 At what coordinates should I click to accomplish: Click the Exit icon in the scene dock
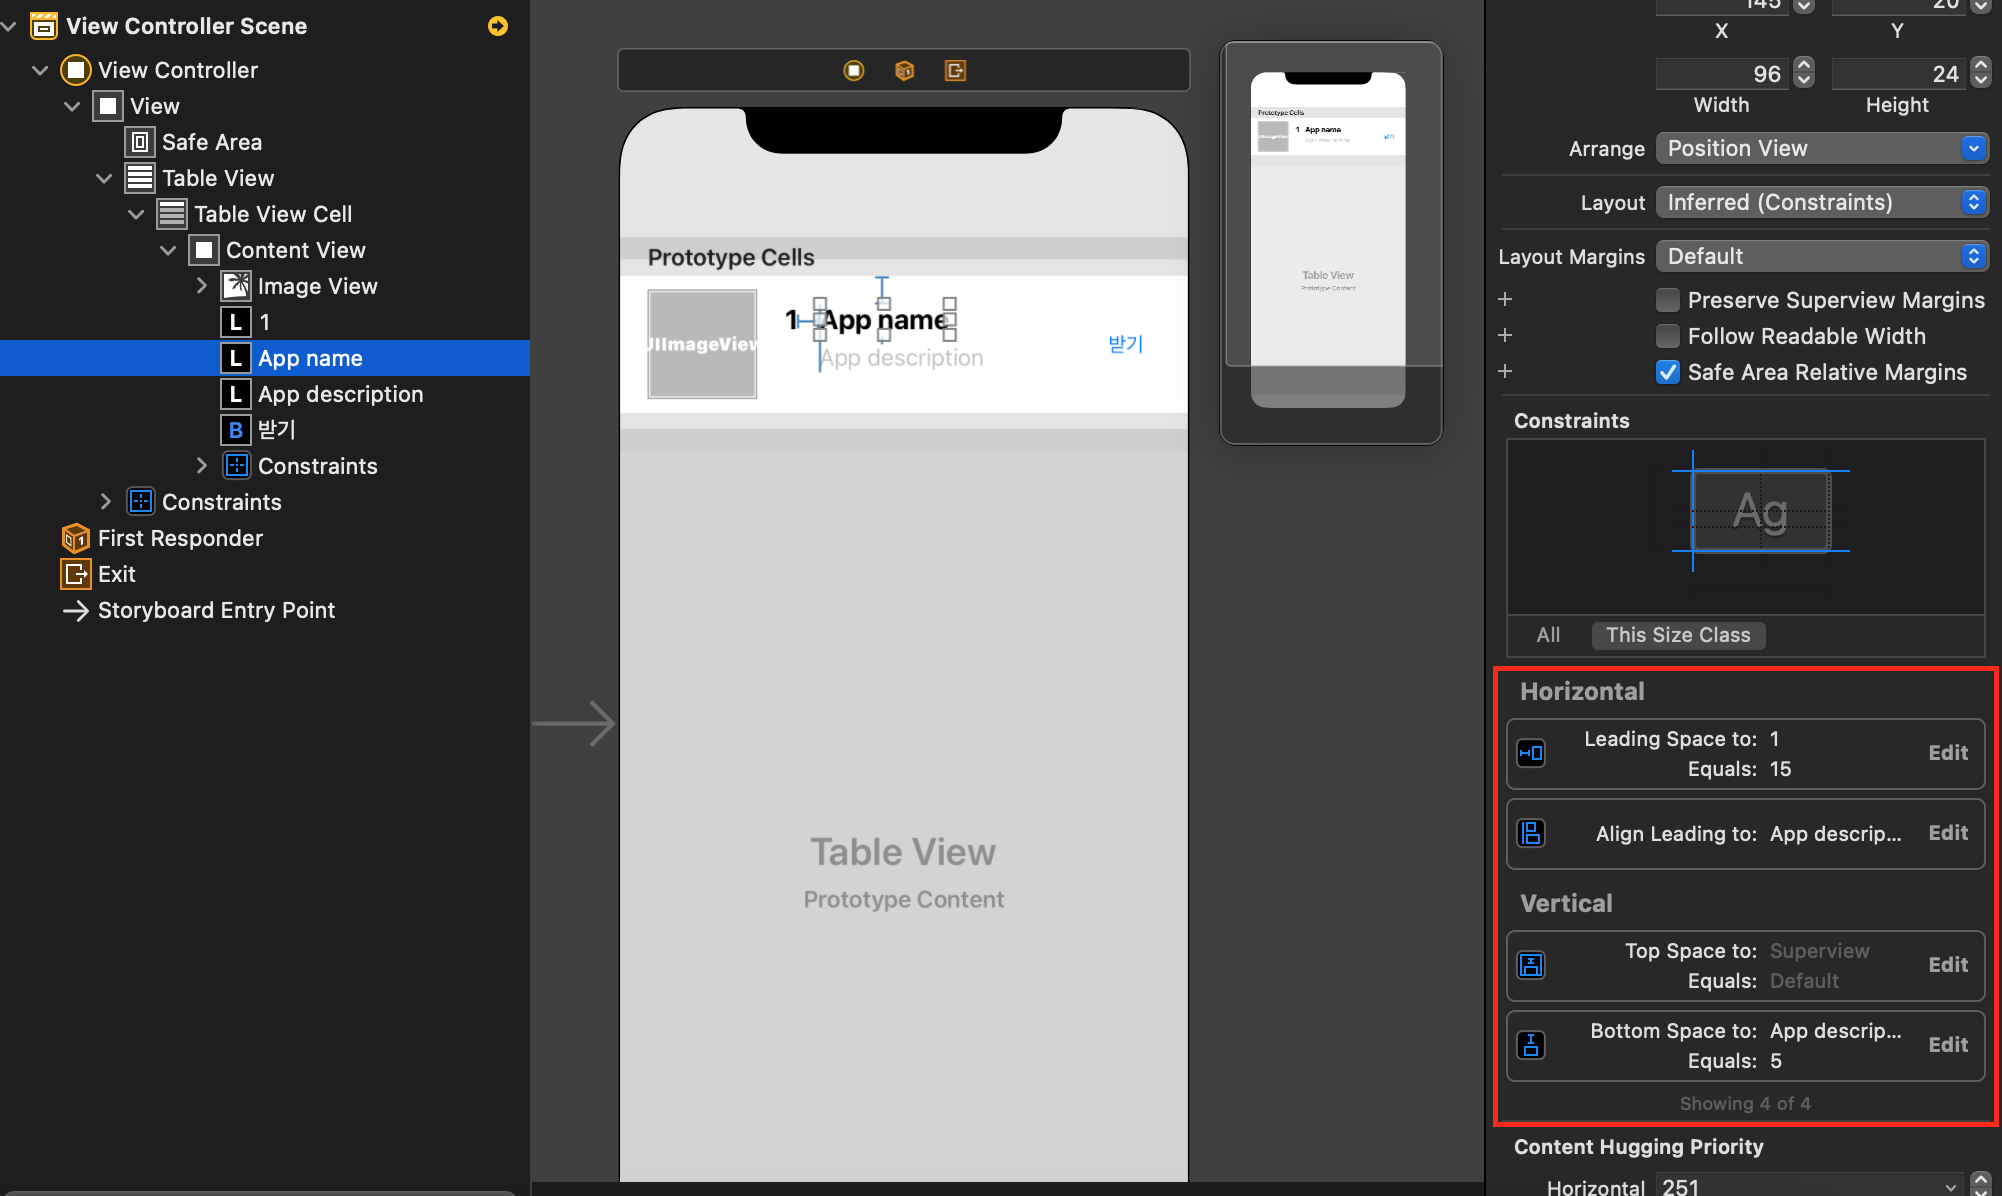point(955,70)
